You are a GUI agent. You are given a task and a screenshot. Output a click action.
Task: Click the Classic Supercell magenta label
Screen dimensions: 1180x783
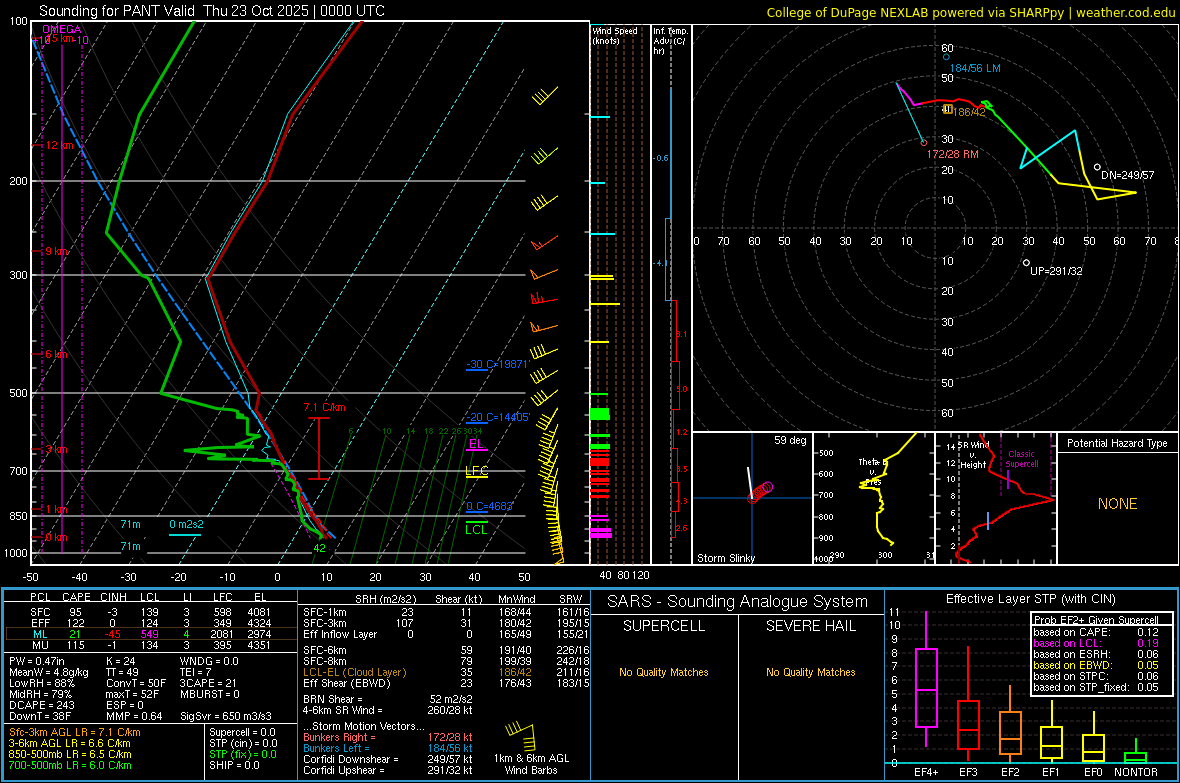pyautogui.click(x=1022, y=459)
